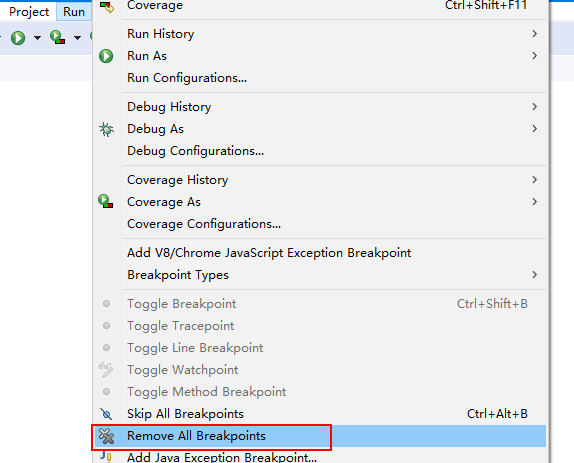Select Coverage with Ctrl+Shift+F11 shortcut
This screenshot has height=463, width=574.
pos(320,5)
